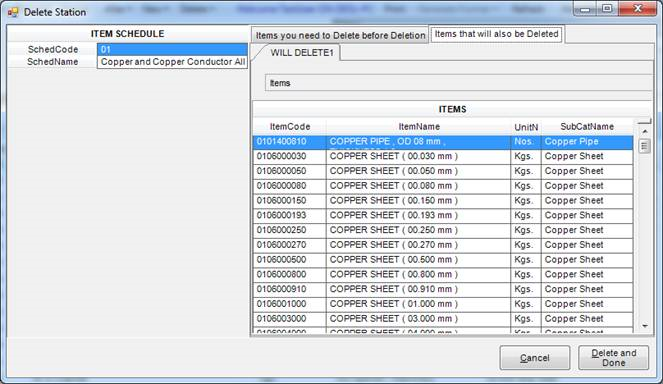The height and width of the screenshot is (384, 663).
Task: Click the SubCatName column header
Action: [587, 126]
